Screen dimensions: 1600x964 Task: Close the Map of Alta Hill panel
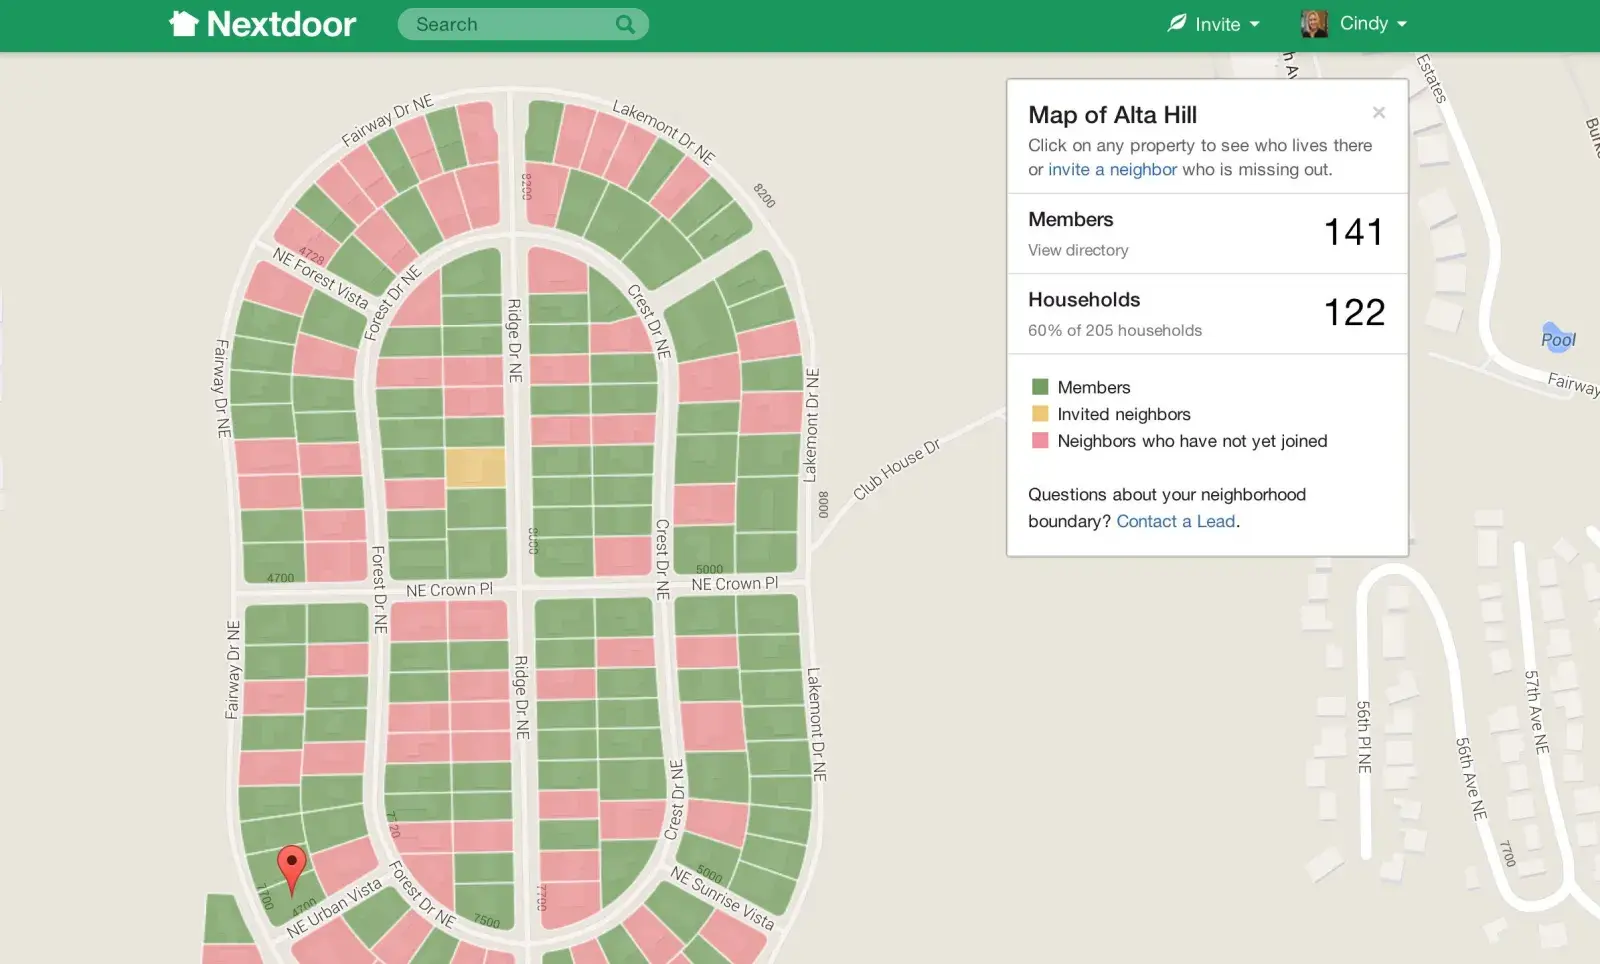point(1379,113)
